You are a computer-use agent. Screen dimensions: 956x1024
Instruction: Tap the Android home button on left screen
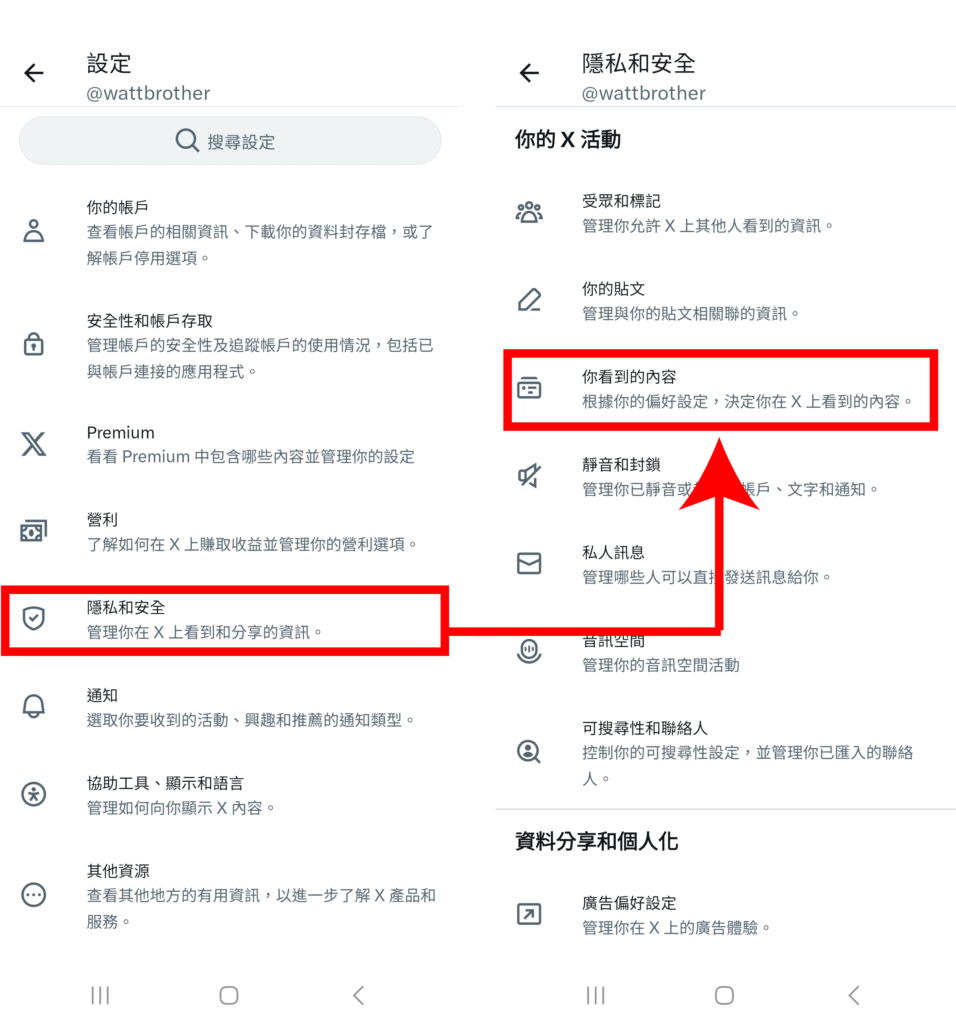tap(229, 995)
